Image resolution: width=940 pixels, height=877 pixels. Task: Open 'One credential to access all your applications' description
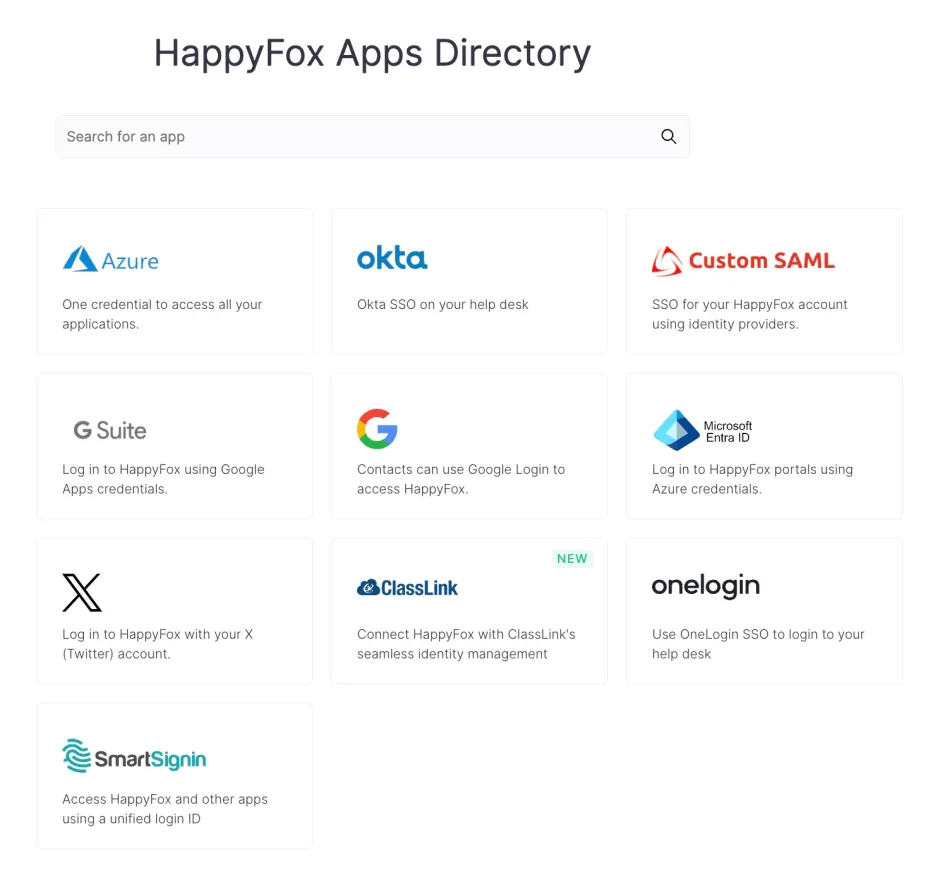click(x=162, y=314)
